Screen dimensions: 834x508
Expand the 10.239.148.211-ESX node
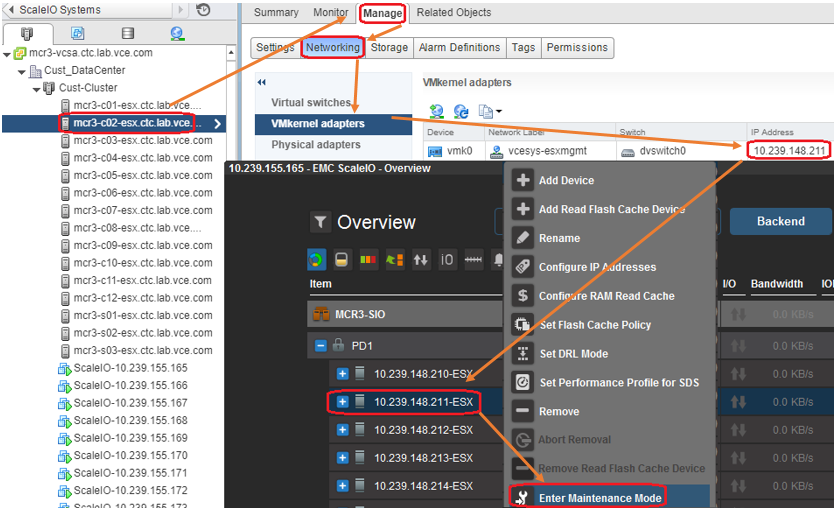[343, 402]
